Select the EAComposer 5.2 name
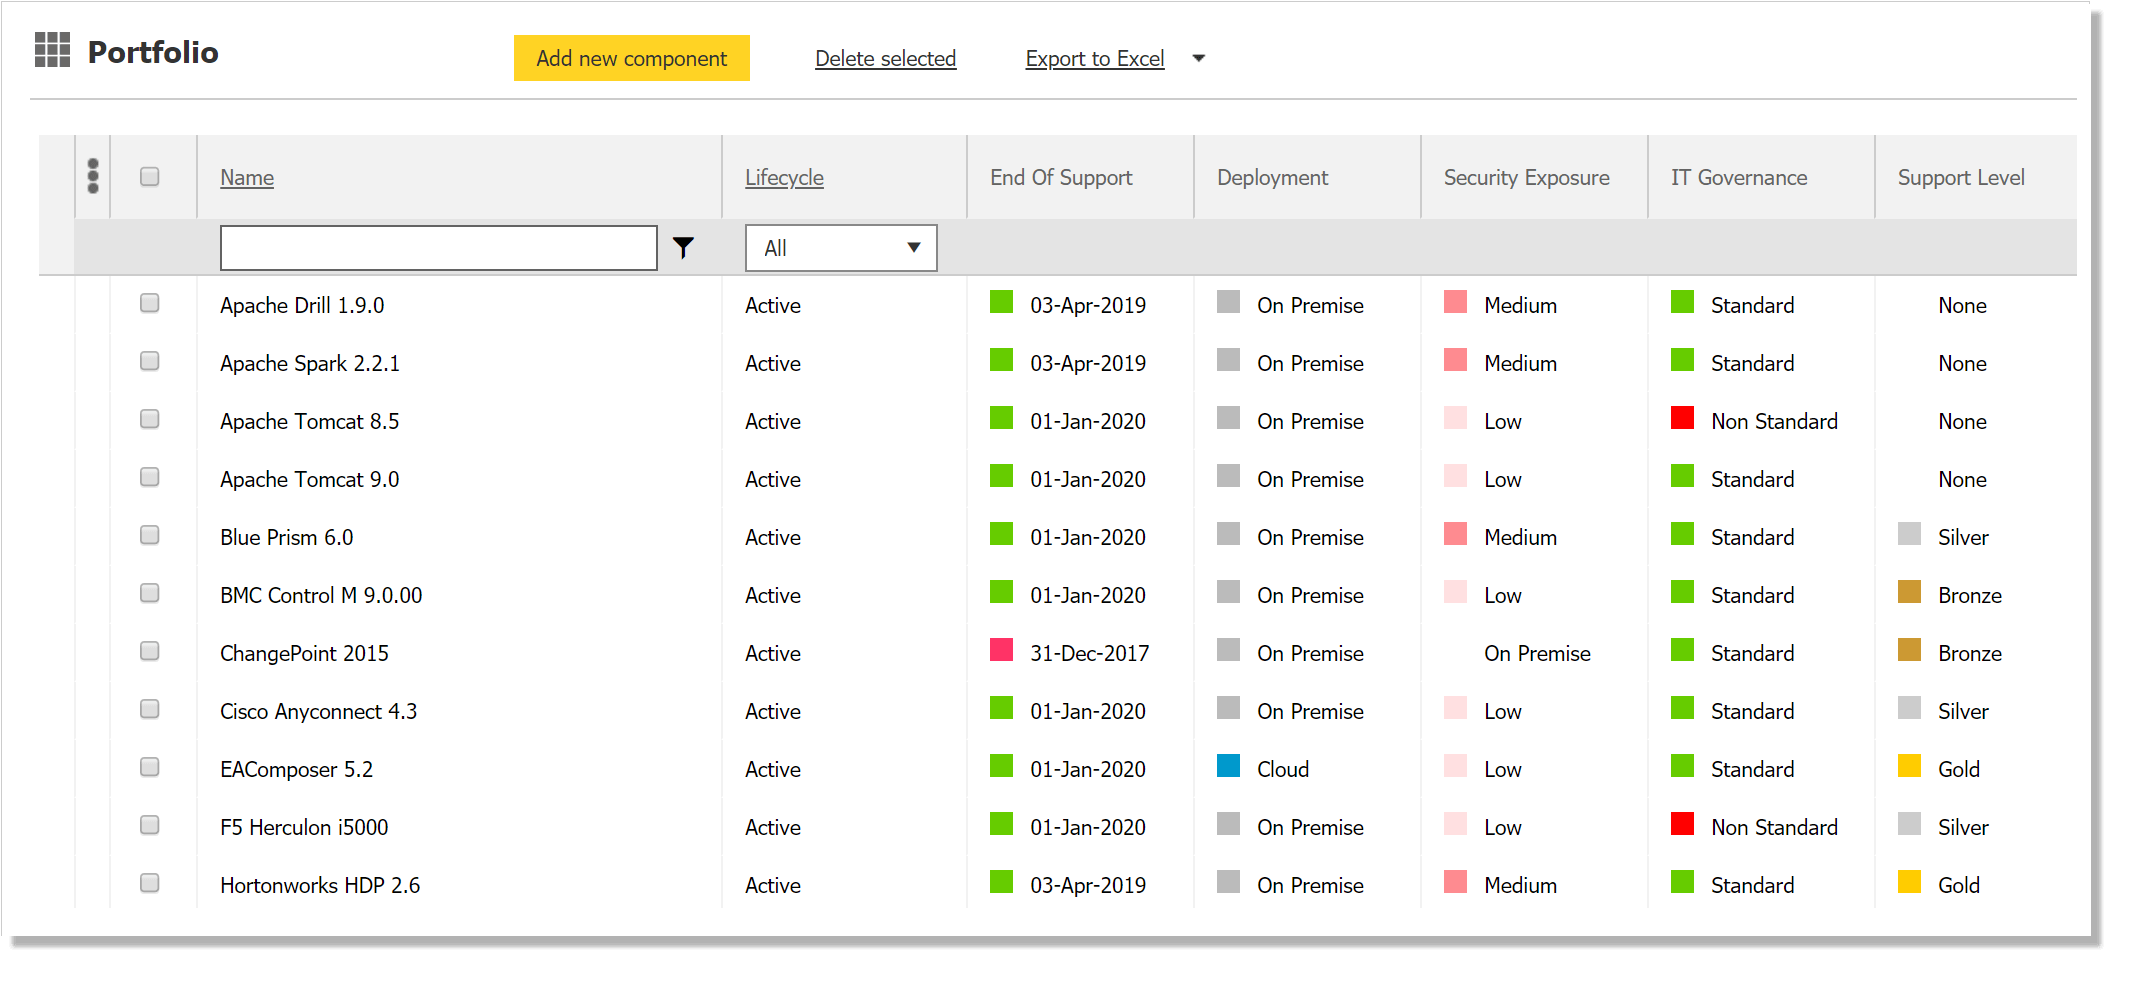This screenshot has width=2140, height=1000. point(297,770)
